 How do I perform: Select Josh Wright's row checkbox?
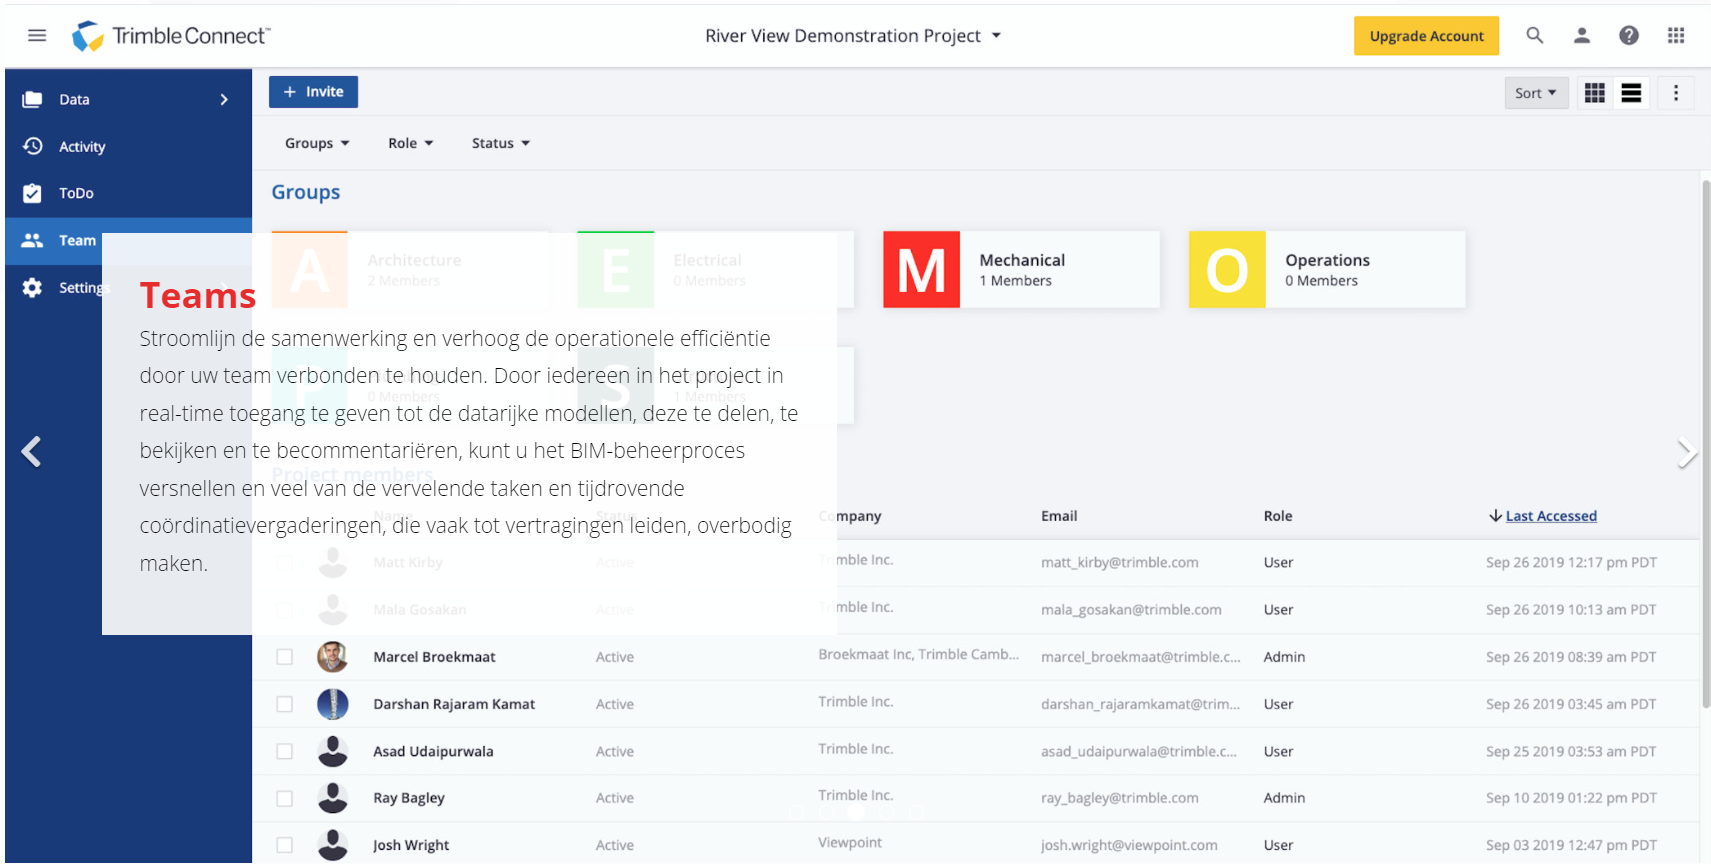pyautogui.click(x=285, y=845)
